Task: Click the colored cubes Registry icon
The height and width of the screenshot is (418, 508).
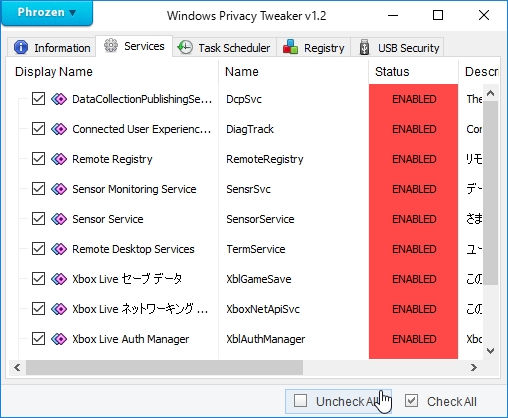Action: [x=290, y=47]
